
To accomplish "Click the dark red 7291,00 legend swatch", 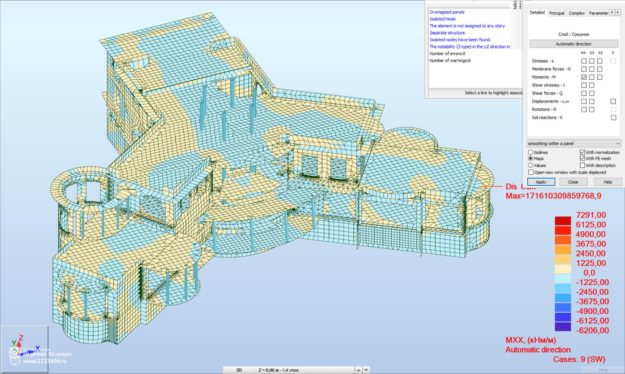I will pyautogui.click(x=563, y=220).
